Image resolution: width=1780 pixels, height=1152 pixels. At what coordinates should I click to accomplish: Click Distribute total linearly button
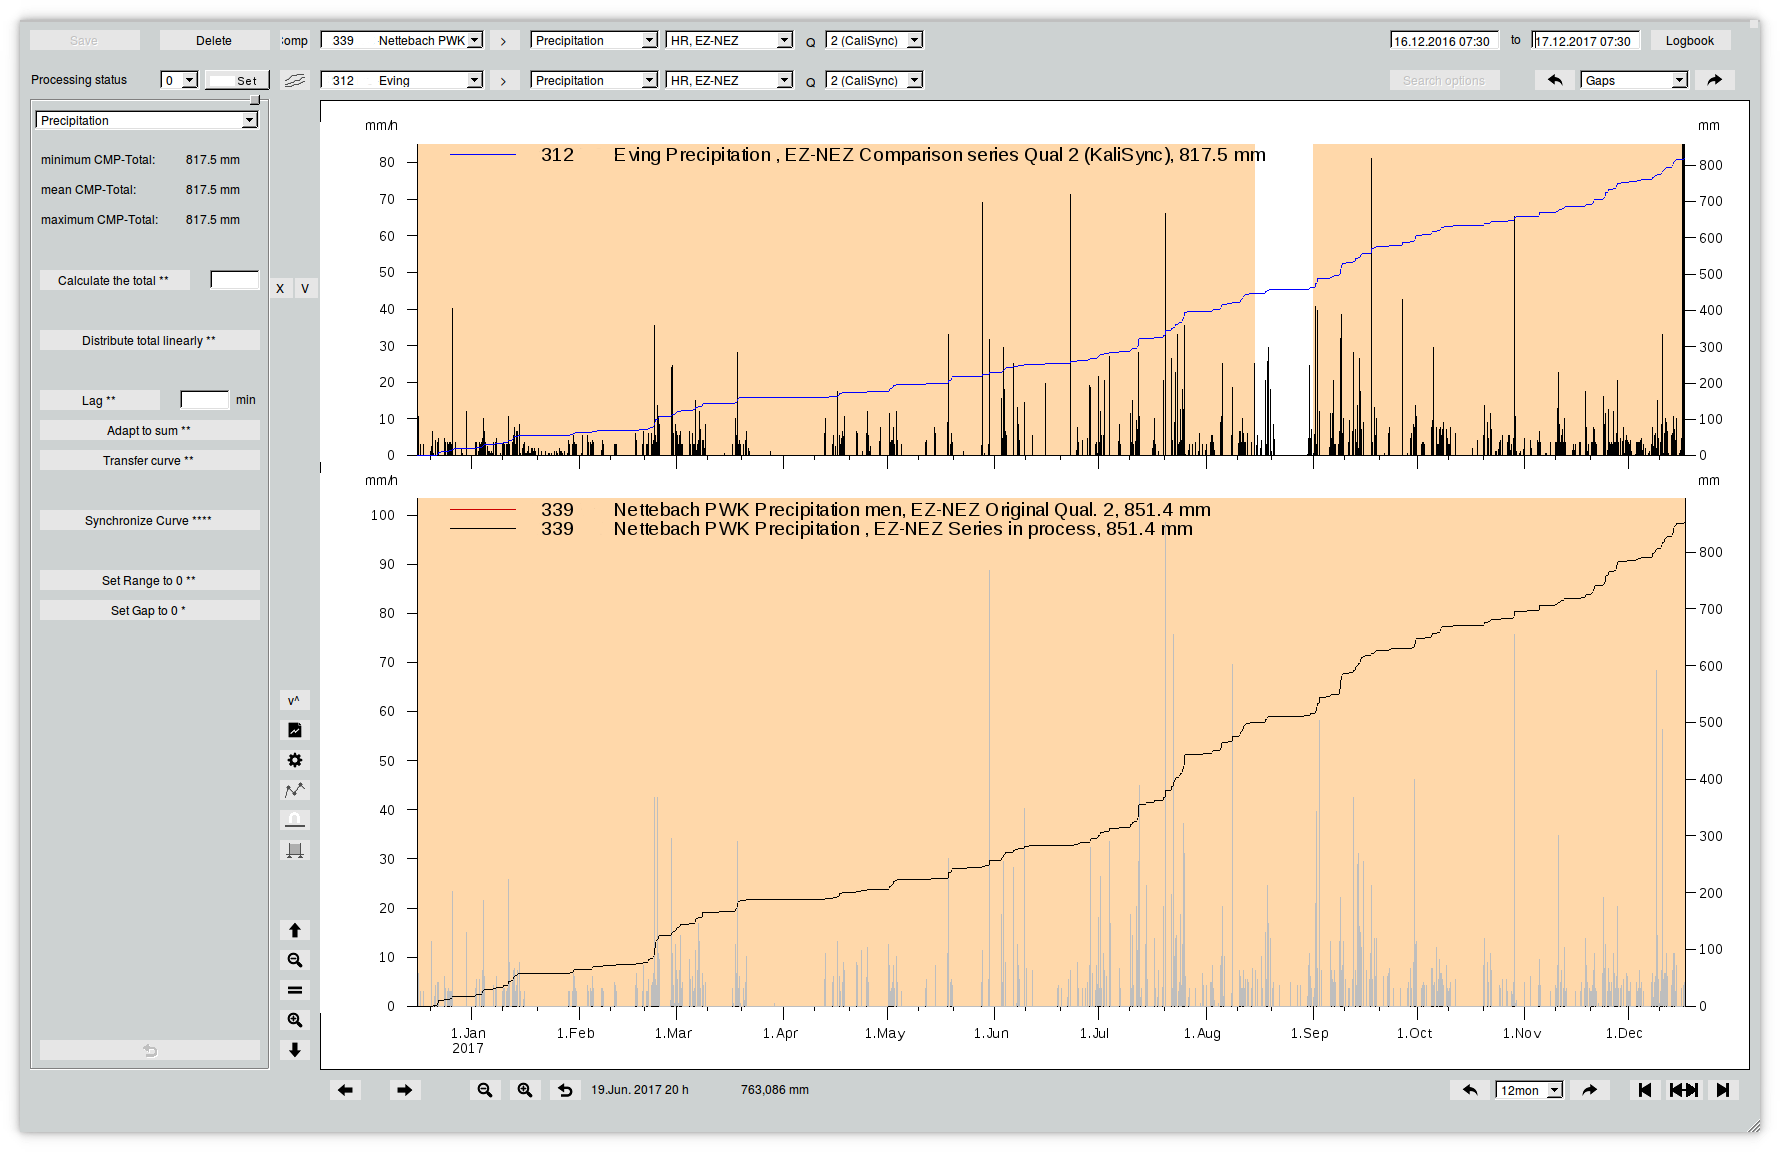point(149,340)
